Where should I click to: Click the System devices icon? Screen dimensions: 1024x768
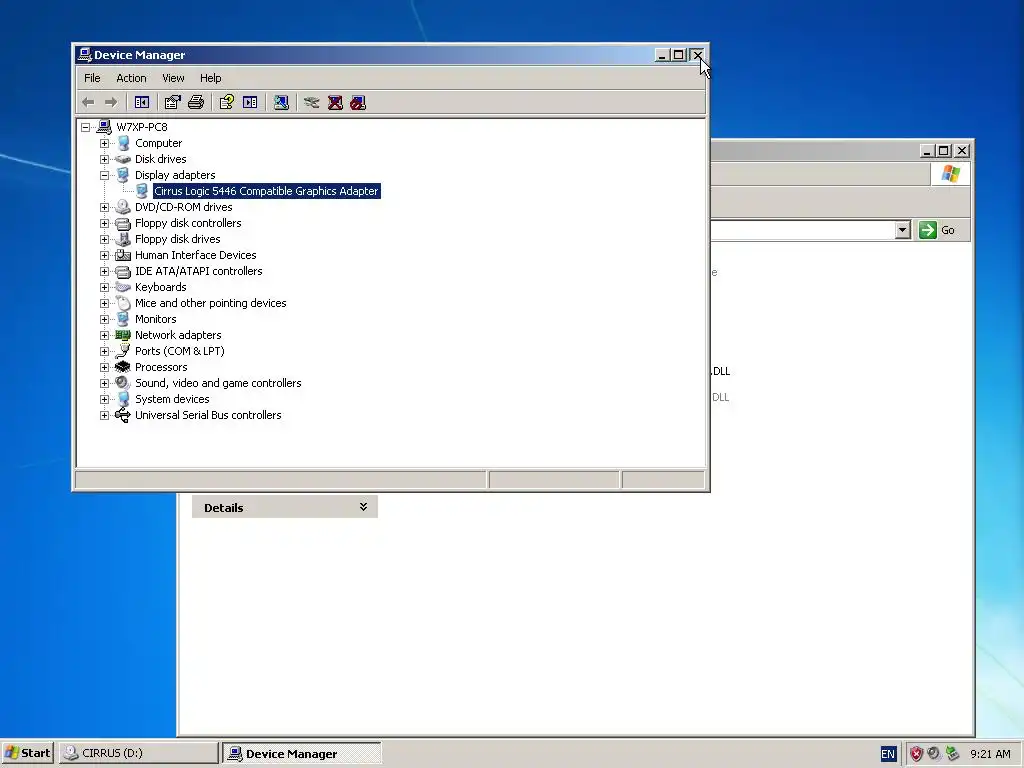pos(123,399)
